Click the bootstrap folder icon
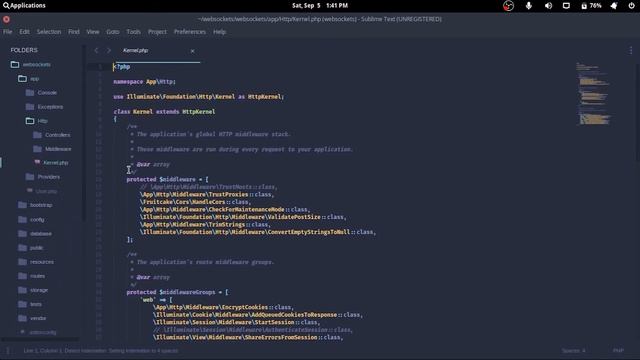Screen dimensions: 640x360 (x=22, y=205)
